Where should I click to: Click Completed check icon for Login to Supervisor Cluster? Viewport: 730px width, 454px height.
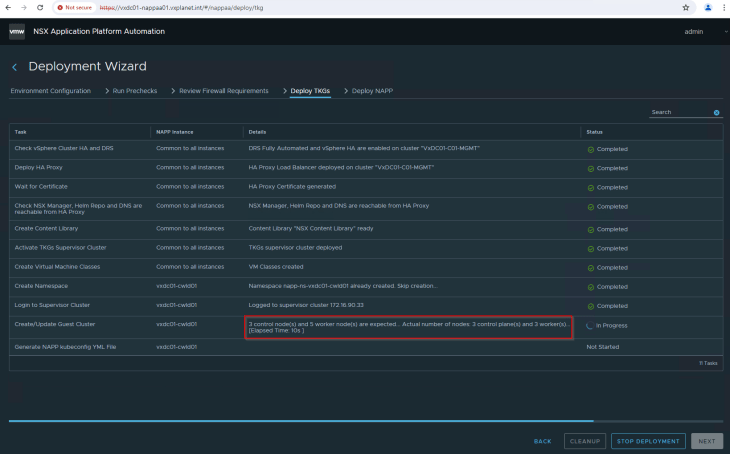[591, 306]
